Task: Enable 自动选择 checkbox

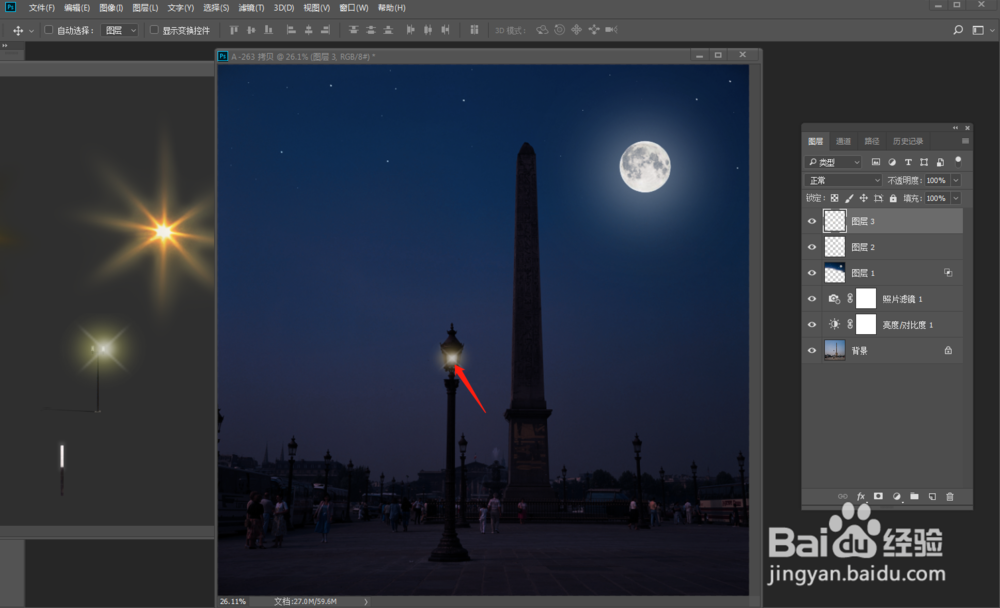Action: click(x=48, y=30)
